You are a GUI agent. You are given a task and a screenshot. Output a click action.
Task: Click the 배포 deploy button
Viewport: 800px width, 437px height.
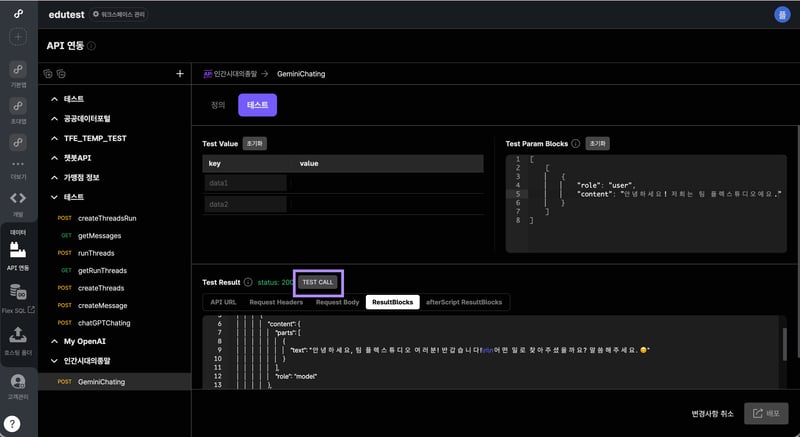766,413
